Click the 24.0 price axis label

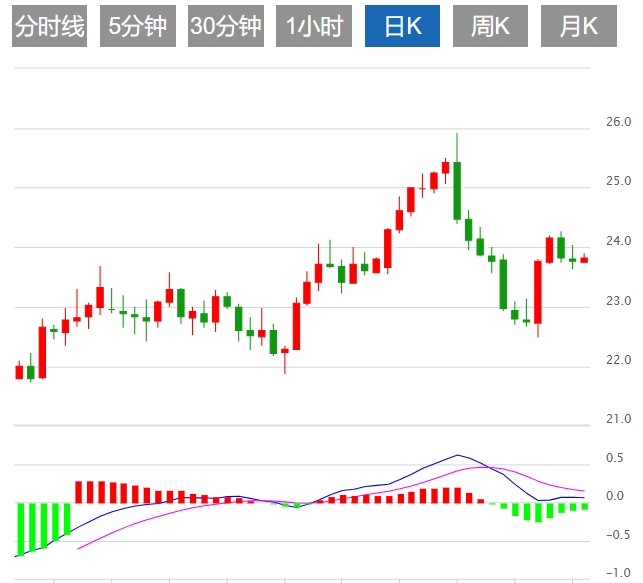[x=618, y=241]
